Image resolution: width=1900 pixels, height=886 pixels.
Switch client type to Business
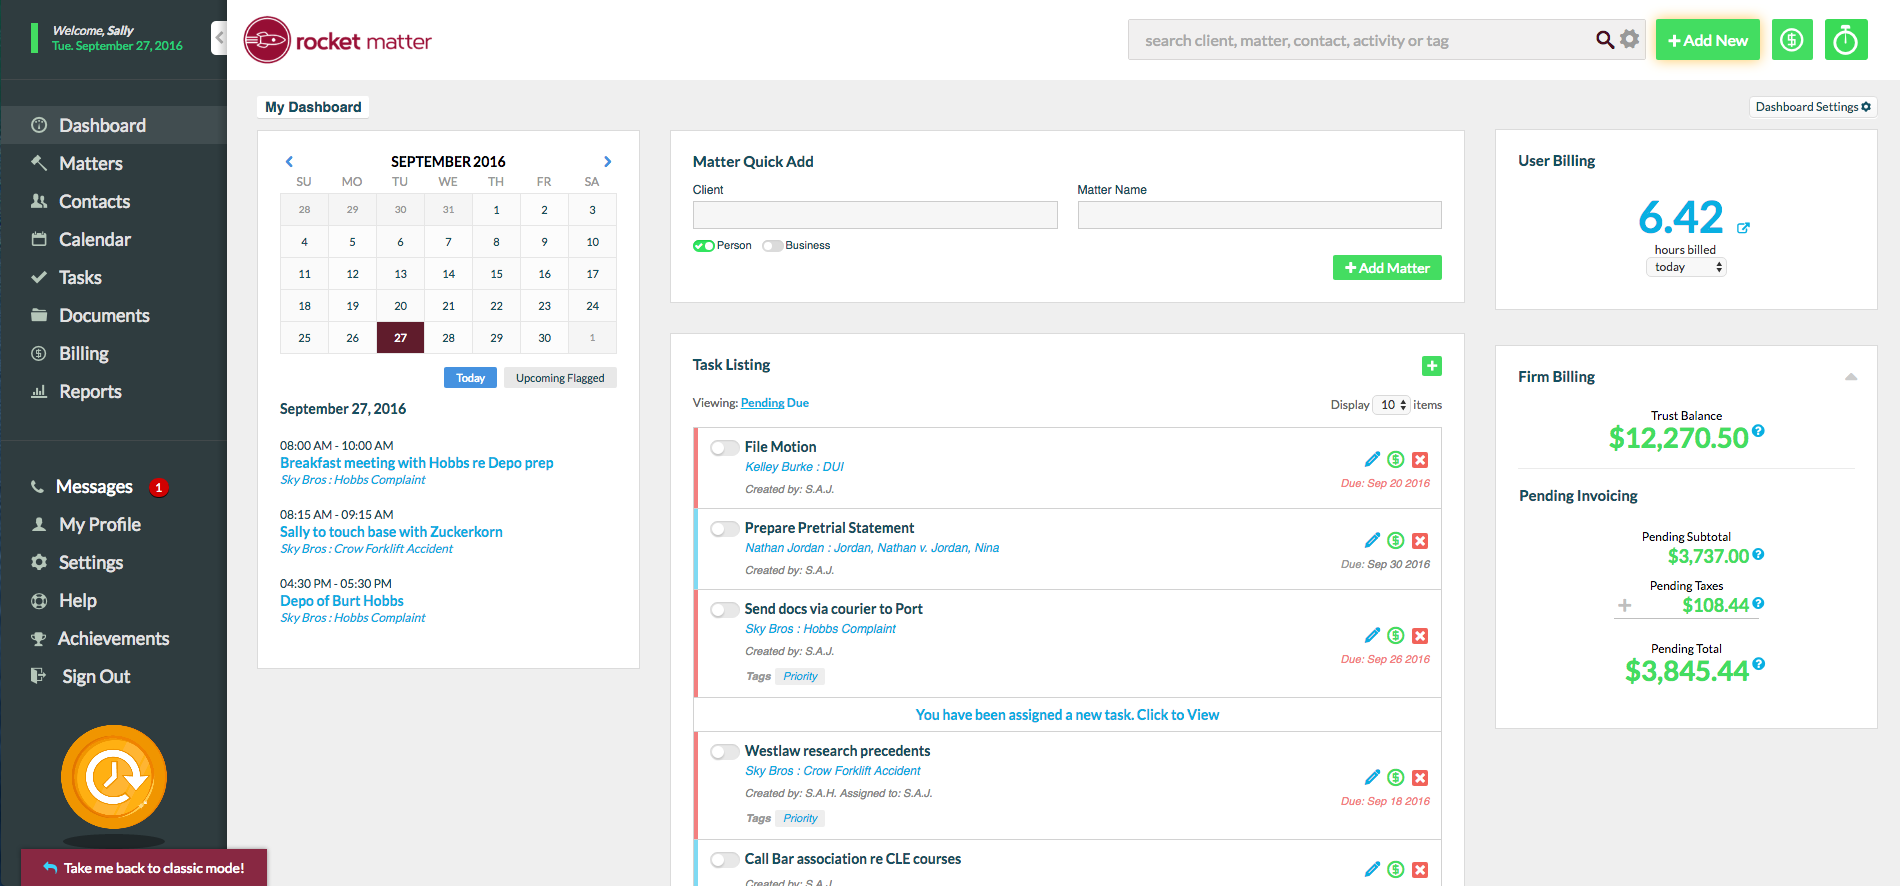[x=772, y=246]
